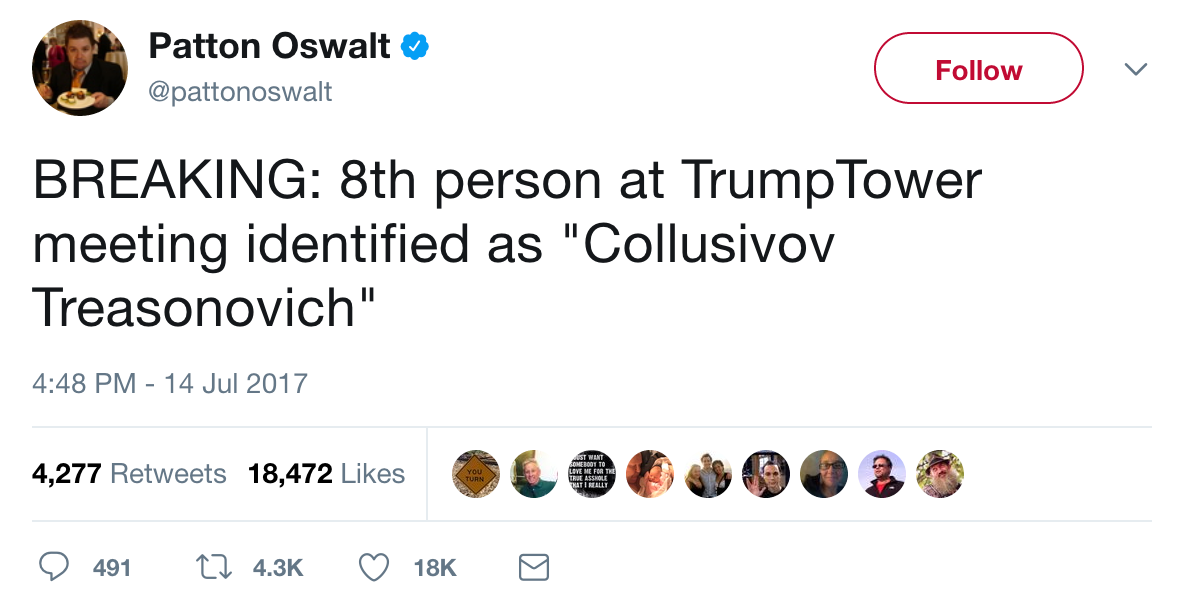
Task: Click the @pattonoswalt handle
Action: point(240,92)
